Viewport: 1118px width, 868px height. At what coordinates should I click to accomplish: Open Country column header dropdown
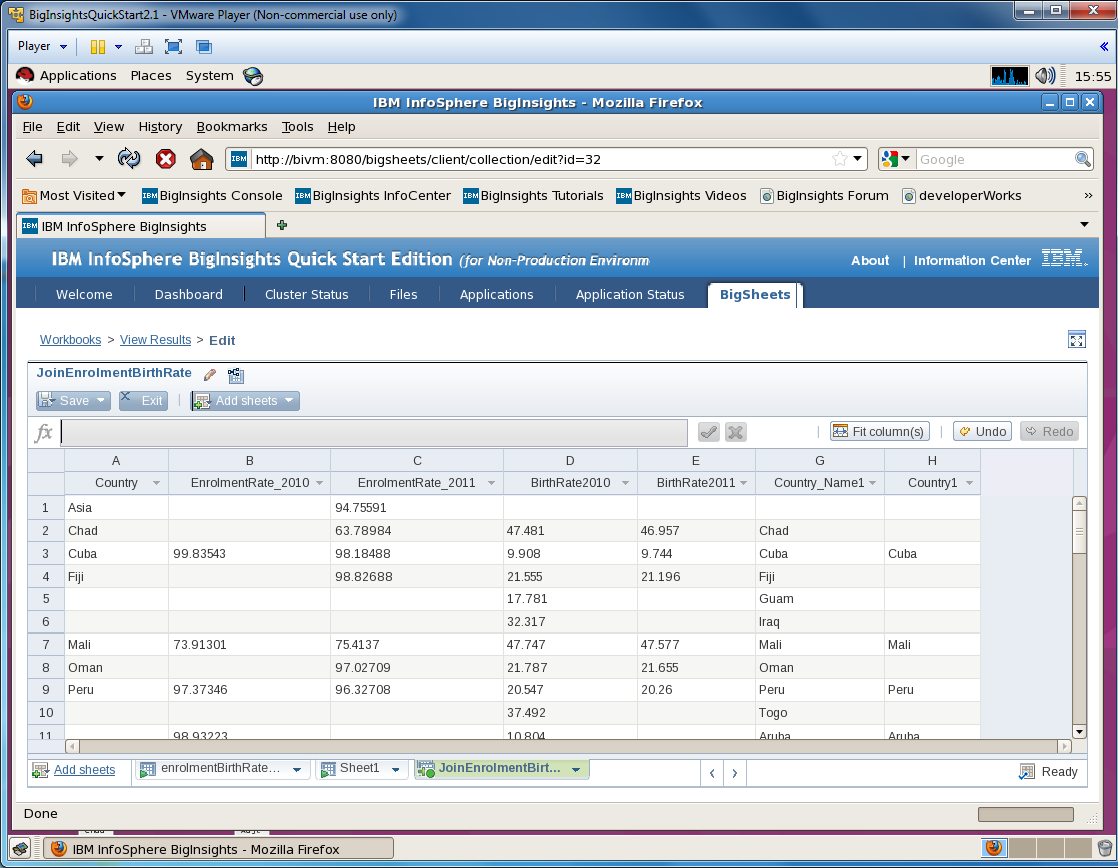pyautogui.click(x=156, y=483)
